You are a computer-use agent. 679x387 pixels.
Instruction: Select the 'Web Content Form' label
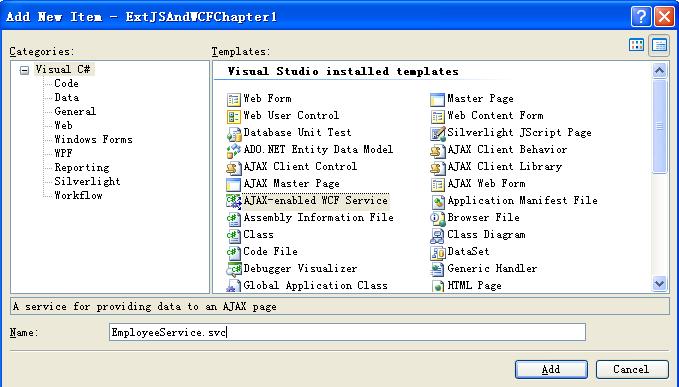pos(495,116)
